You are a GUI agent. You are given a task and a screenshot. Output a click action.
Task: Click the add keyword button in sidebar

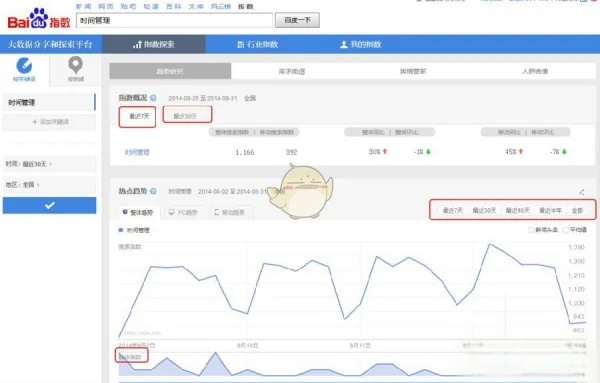point(49,122)
